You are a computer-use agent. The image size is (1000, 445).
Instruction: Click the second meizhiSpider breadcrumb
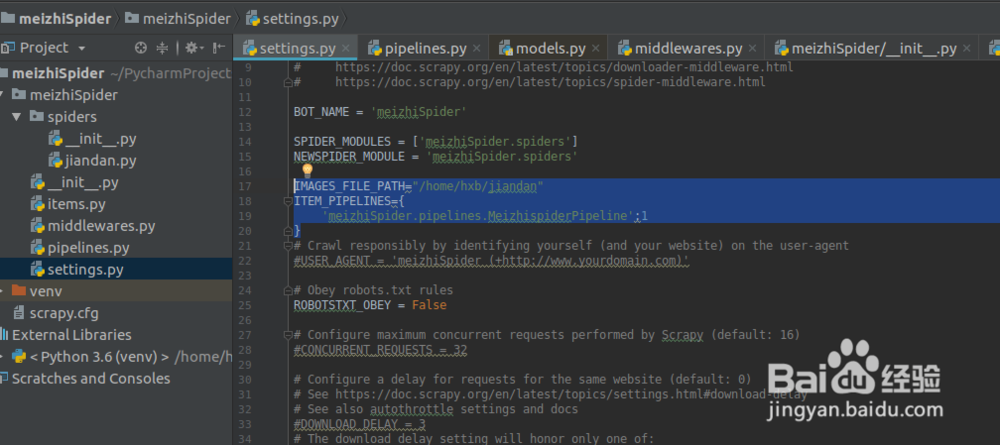[x=178, y=18]
